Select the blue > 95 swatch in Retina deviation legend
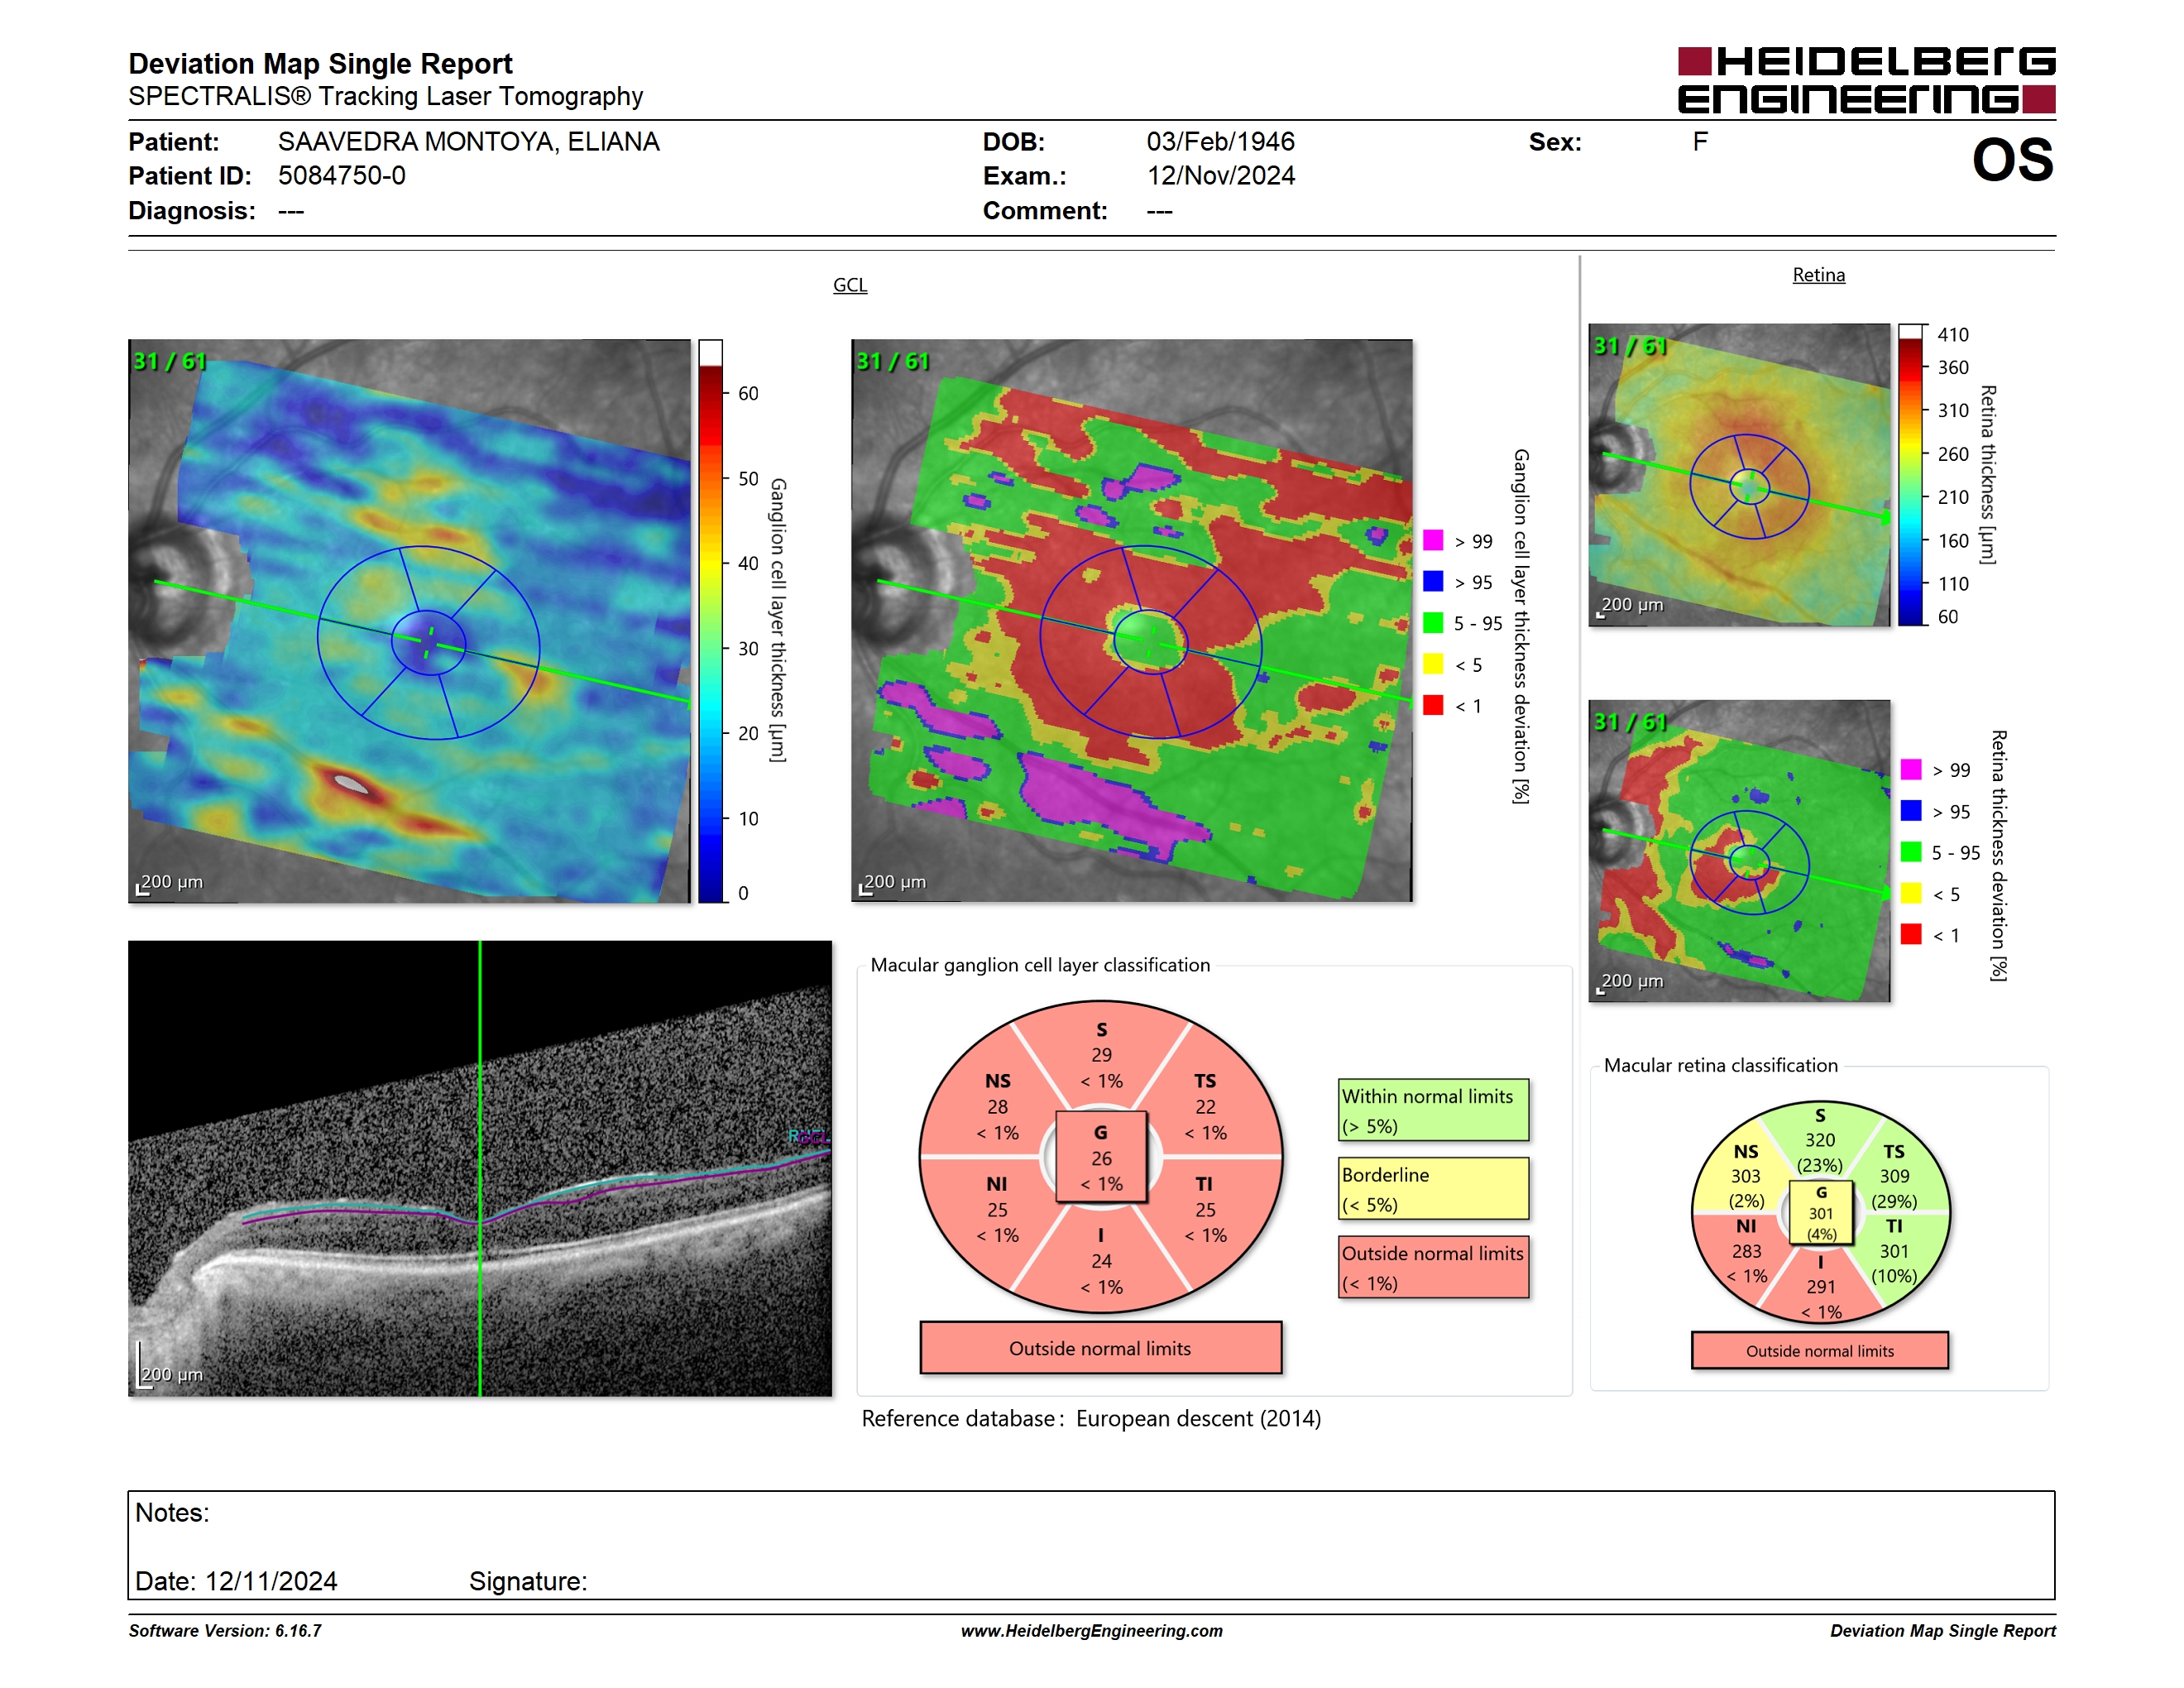 pos(1910,811)
